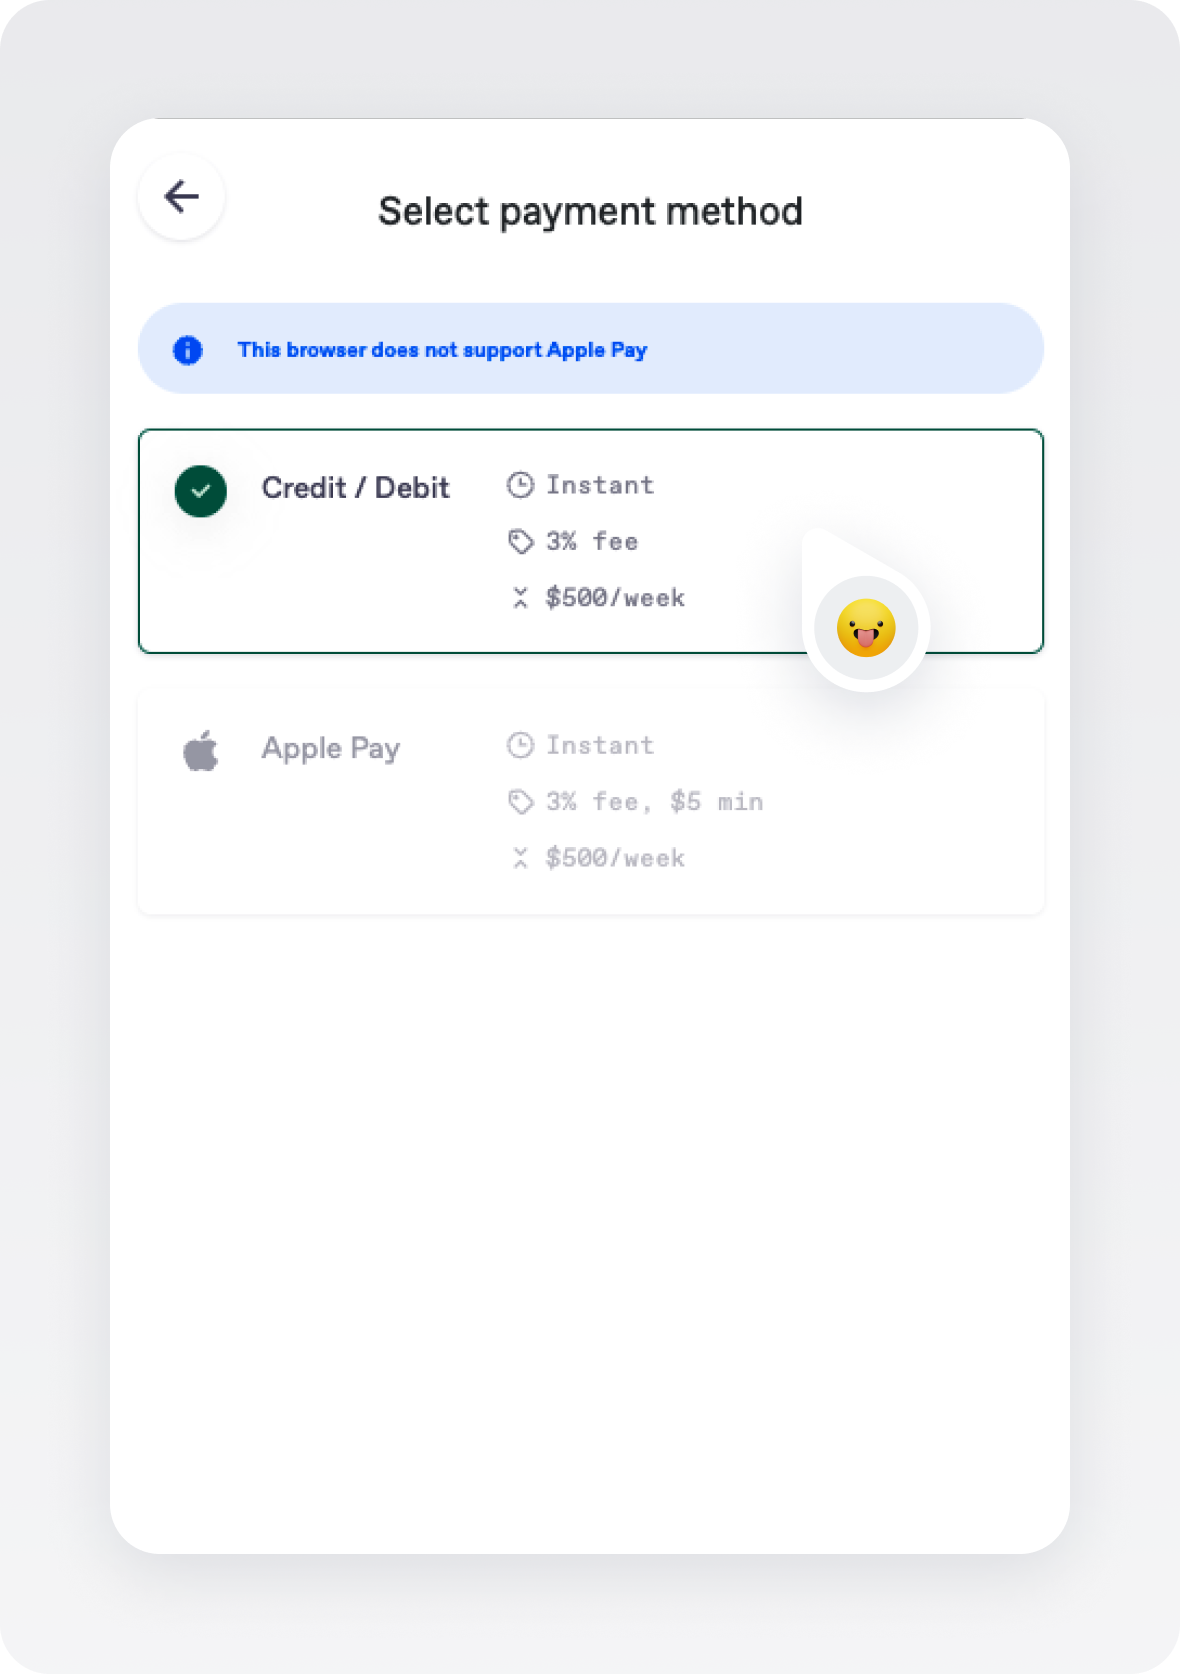
Task: Click the $500/week text under Apple Pay
Action: point(615,858)
